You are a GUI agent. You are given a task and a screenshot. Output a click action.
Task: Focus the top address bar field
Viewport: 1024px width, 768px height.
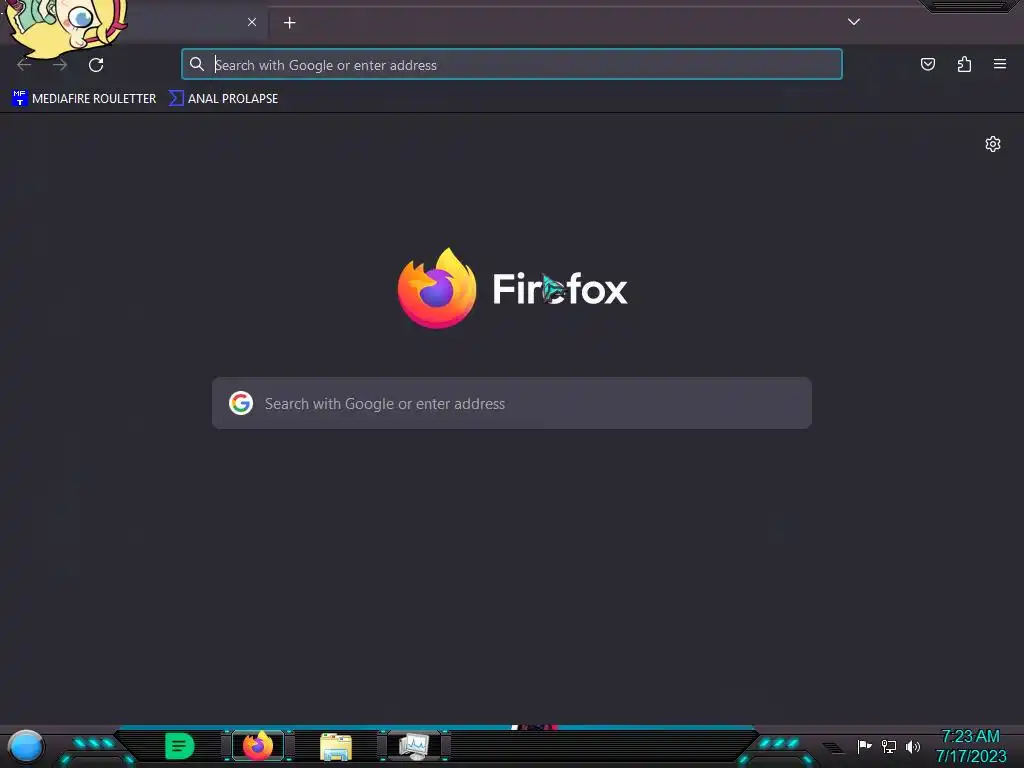511,65
